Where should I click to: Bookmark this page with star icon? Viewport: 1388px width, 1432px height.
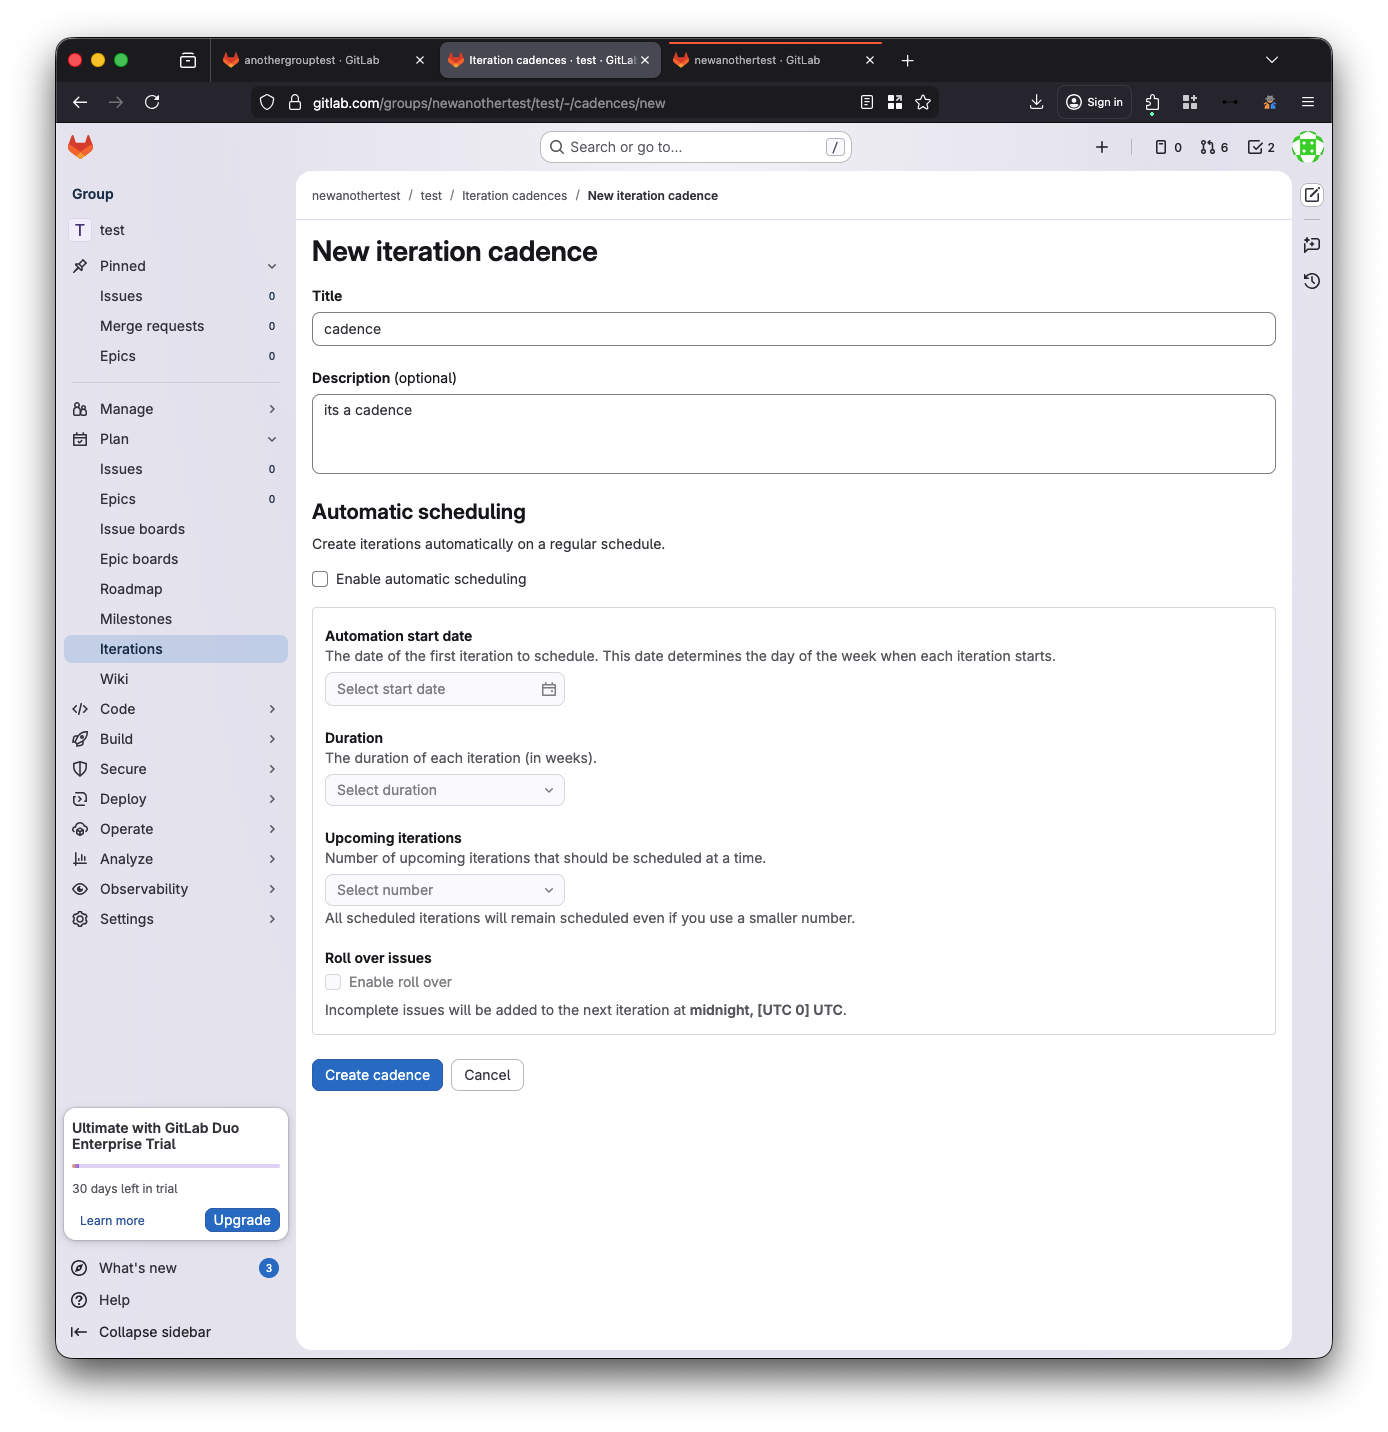(x=923, y=102)
